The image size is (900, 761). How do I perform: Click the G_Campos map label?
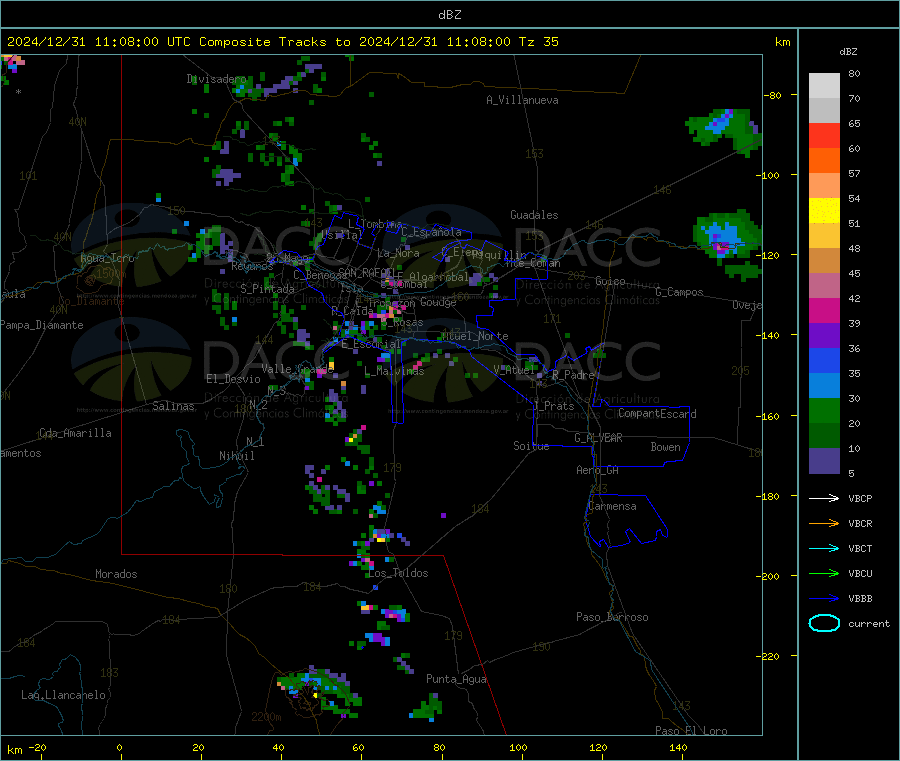click(x=679, y=292)
